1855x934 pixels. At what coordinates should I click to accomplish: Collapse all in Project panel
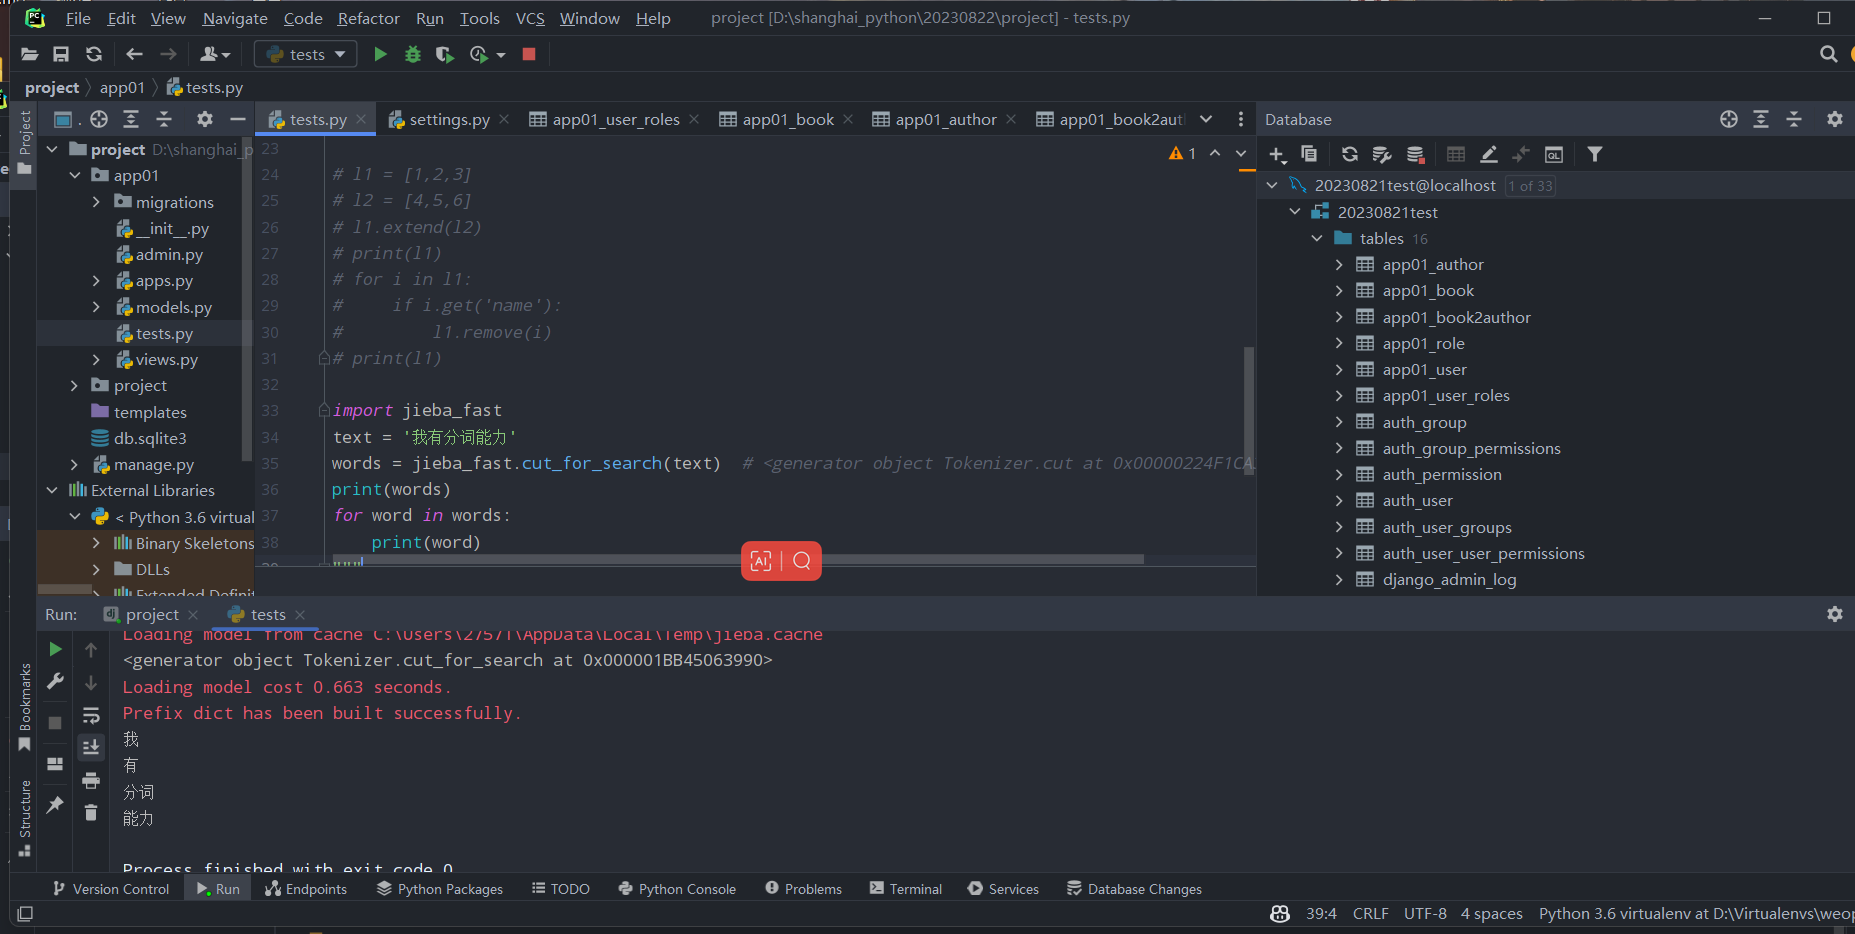[x=164, y=119]
